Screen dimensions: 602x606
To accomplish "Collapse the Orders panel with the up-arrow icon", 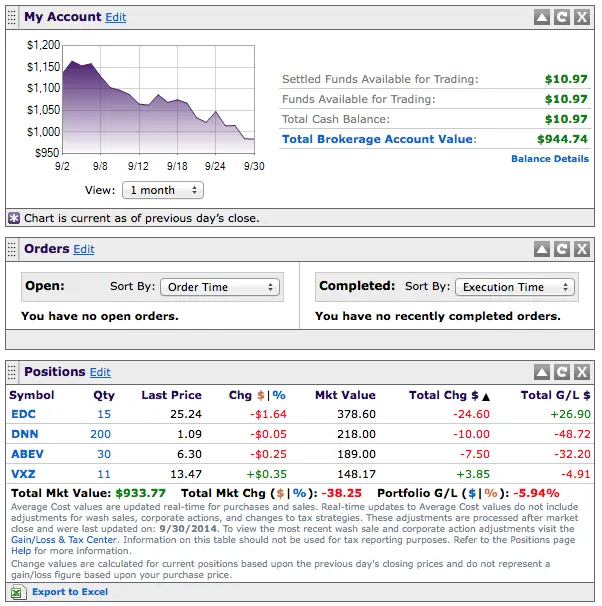I will pos(542,249).
